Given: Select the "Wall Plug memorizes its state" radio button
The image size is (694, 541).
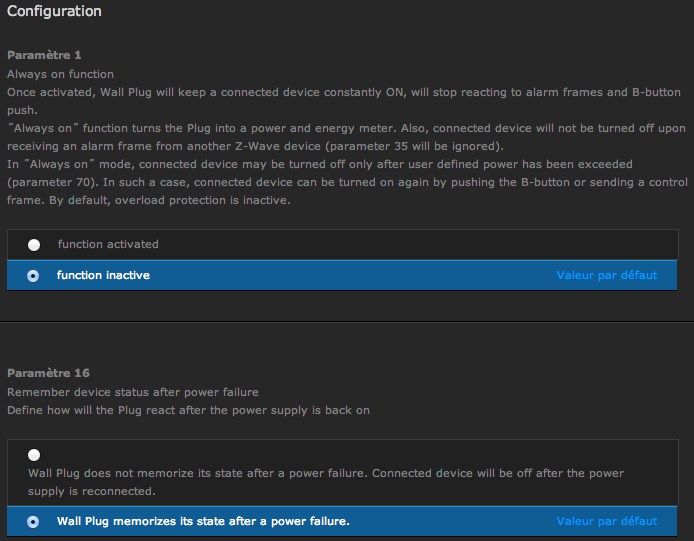Looking at the screenshot, I should [x=34, y=521].
